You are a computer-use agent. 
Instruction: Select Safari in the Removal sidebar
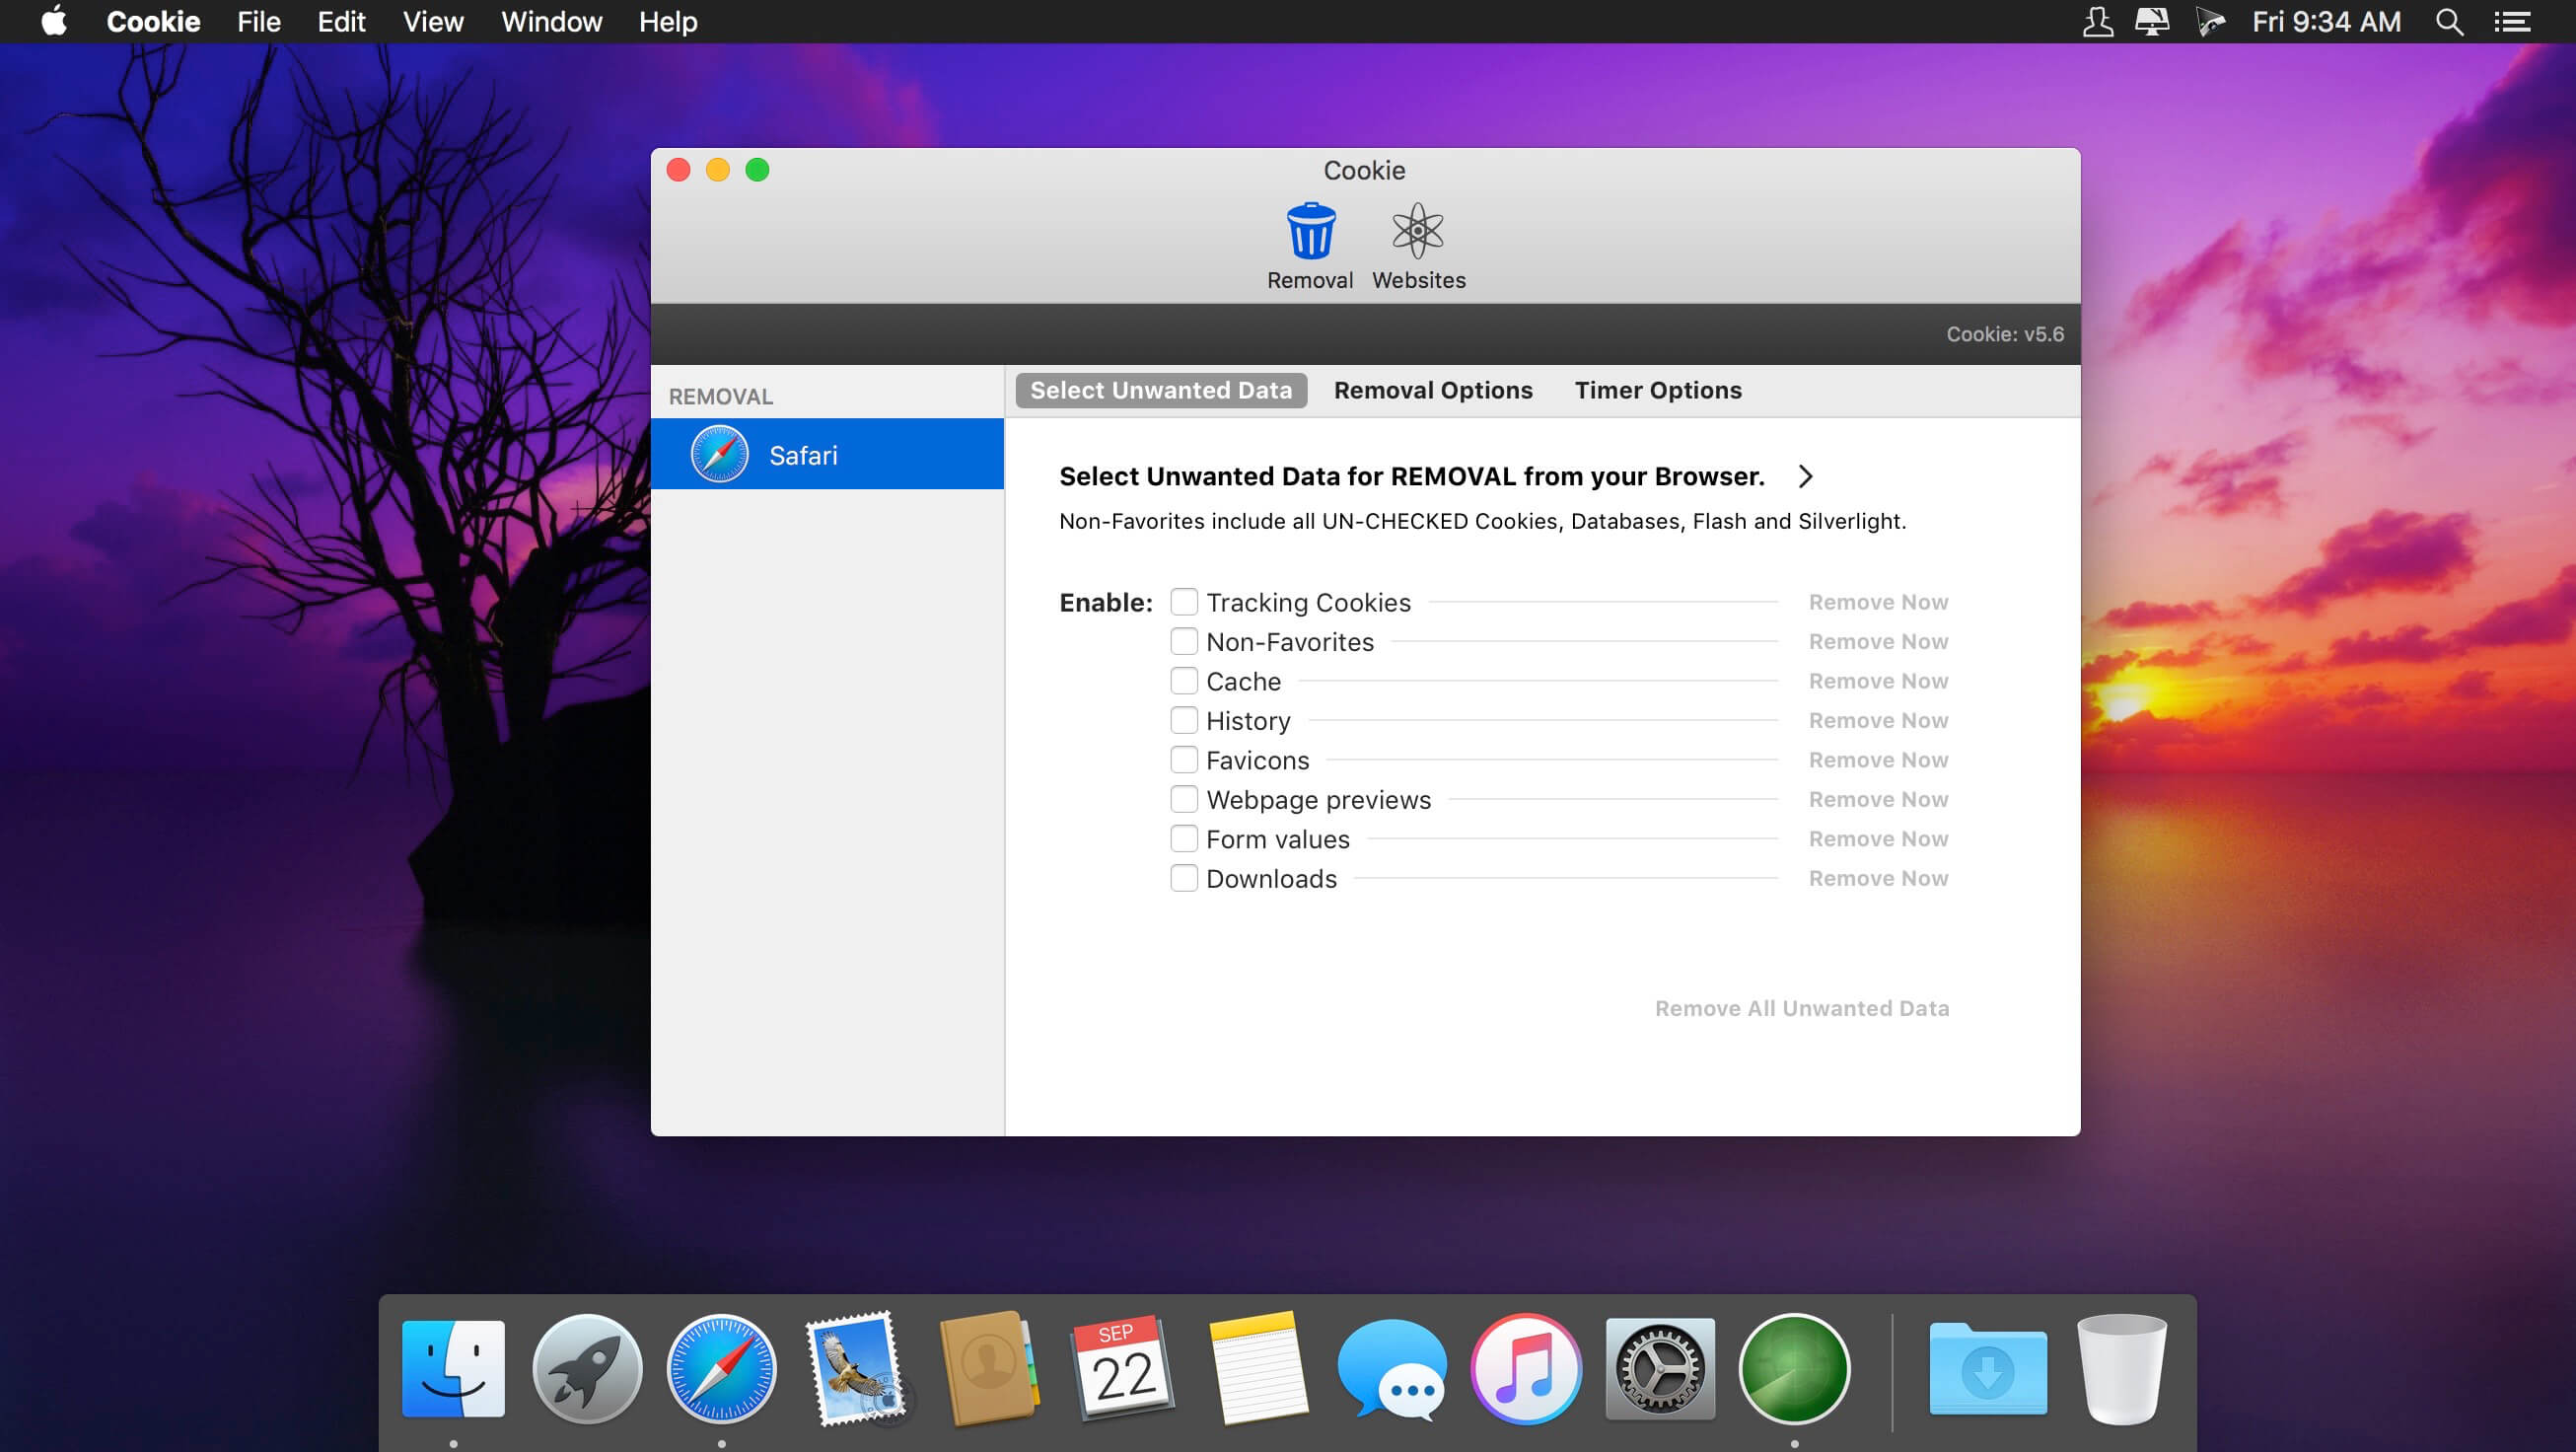coord(827,454)
